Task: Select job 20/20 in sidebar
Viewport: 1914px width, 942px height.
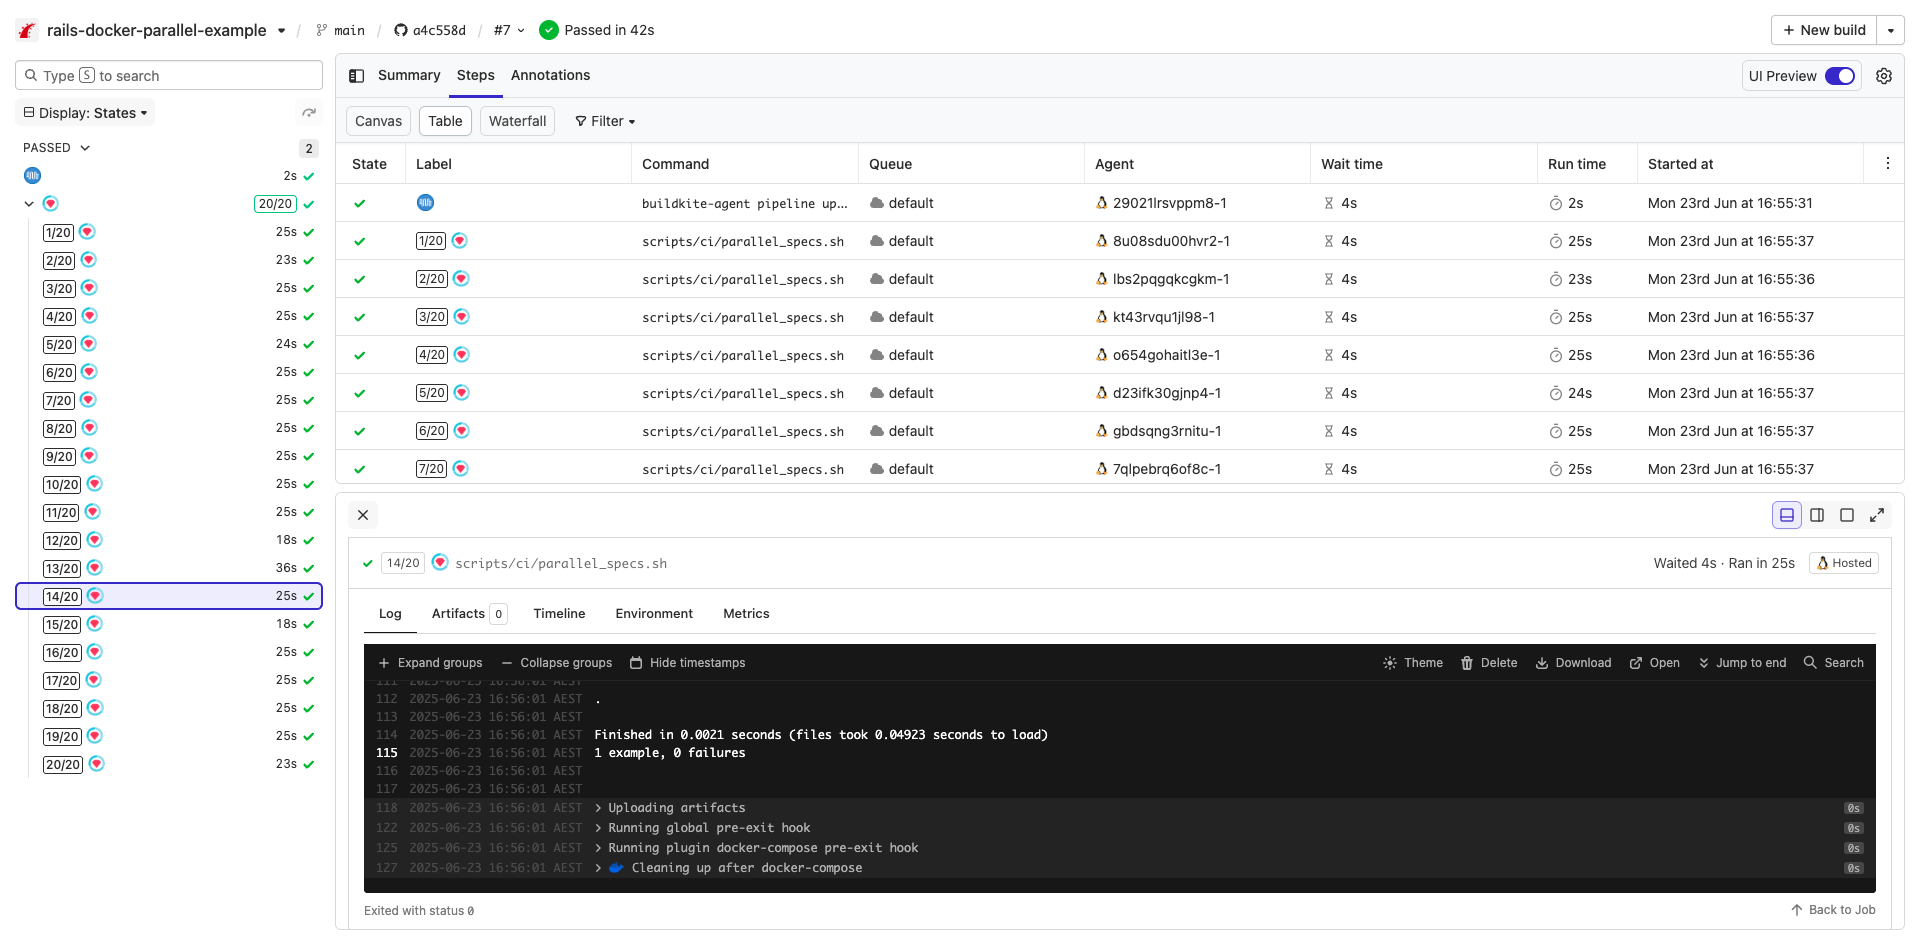Action: [x=169, y=764]
